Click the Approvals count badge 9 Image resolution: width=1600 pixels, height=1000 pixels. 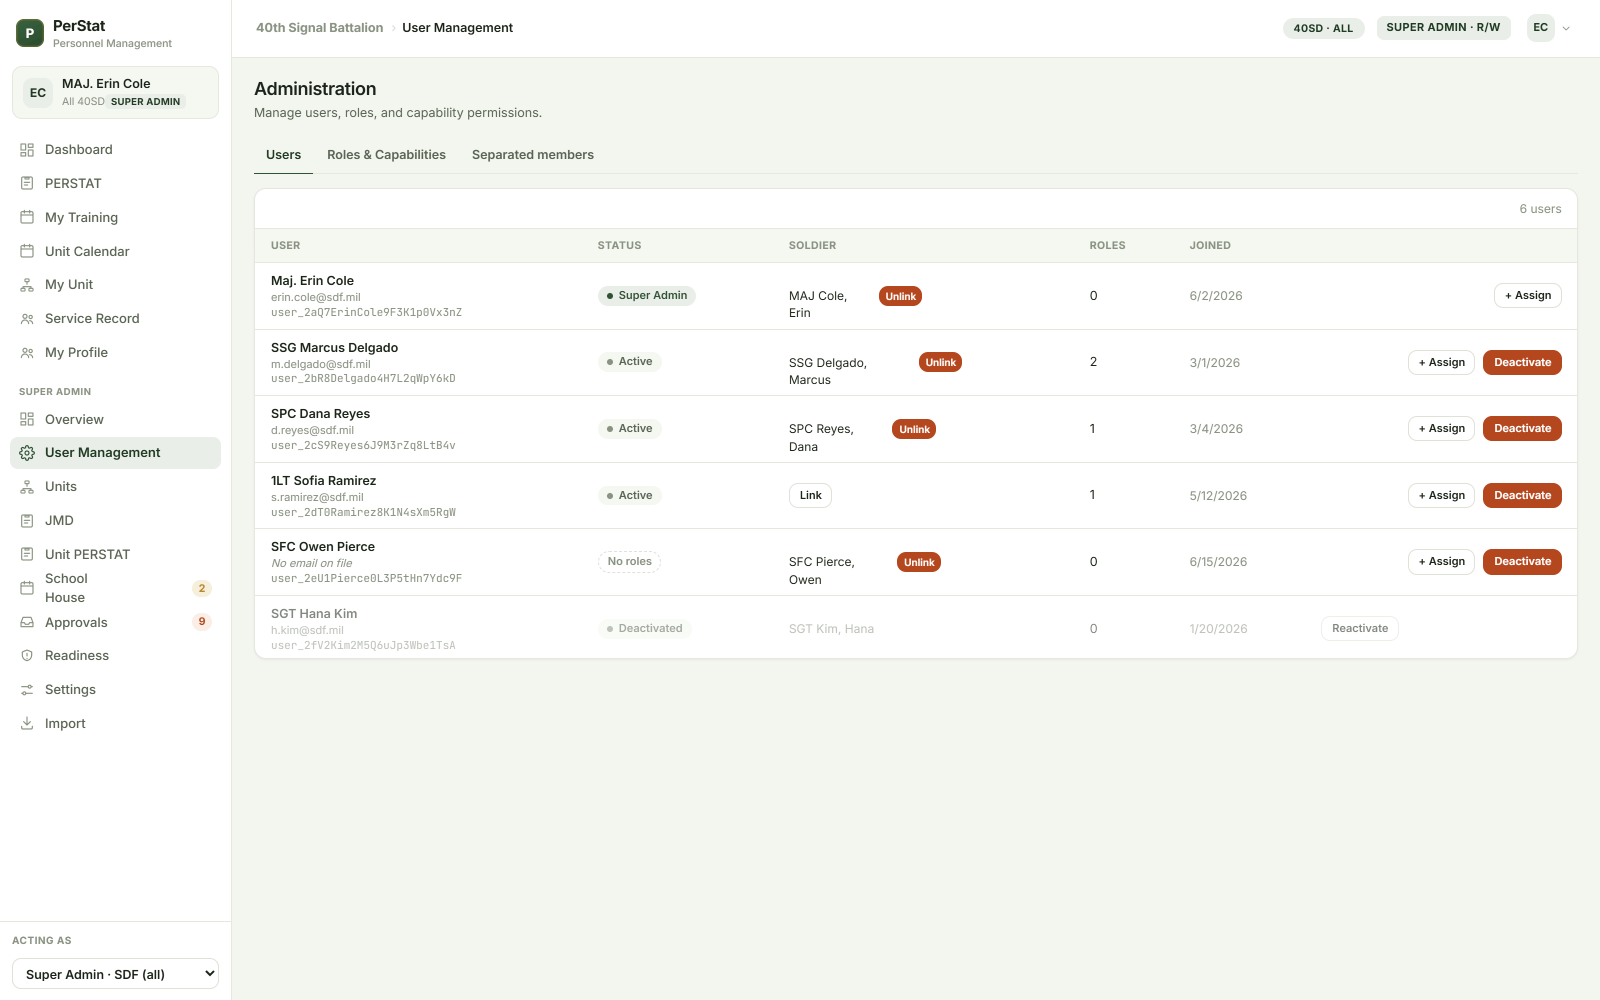coord(202,622)
